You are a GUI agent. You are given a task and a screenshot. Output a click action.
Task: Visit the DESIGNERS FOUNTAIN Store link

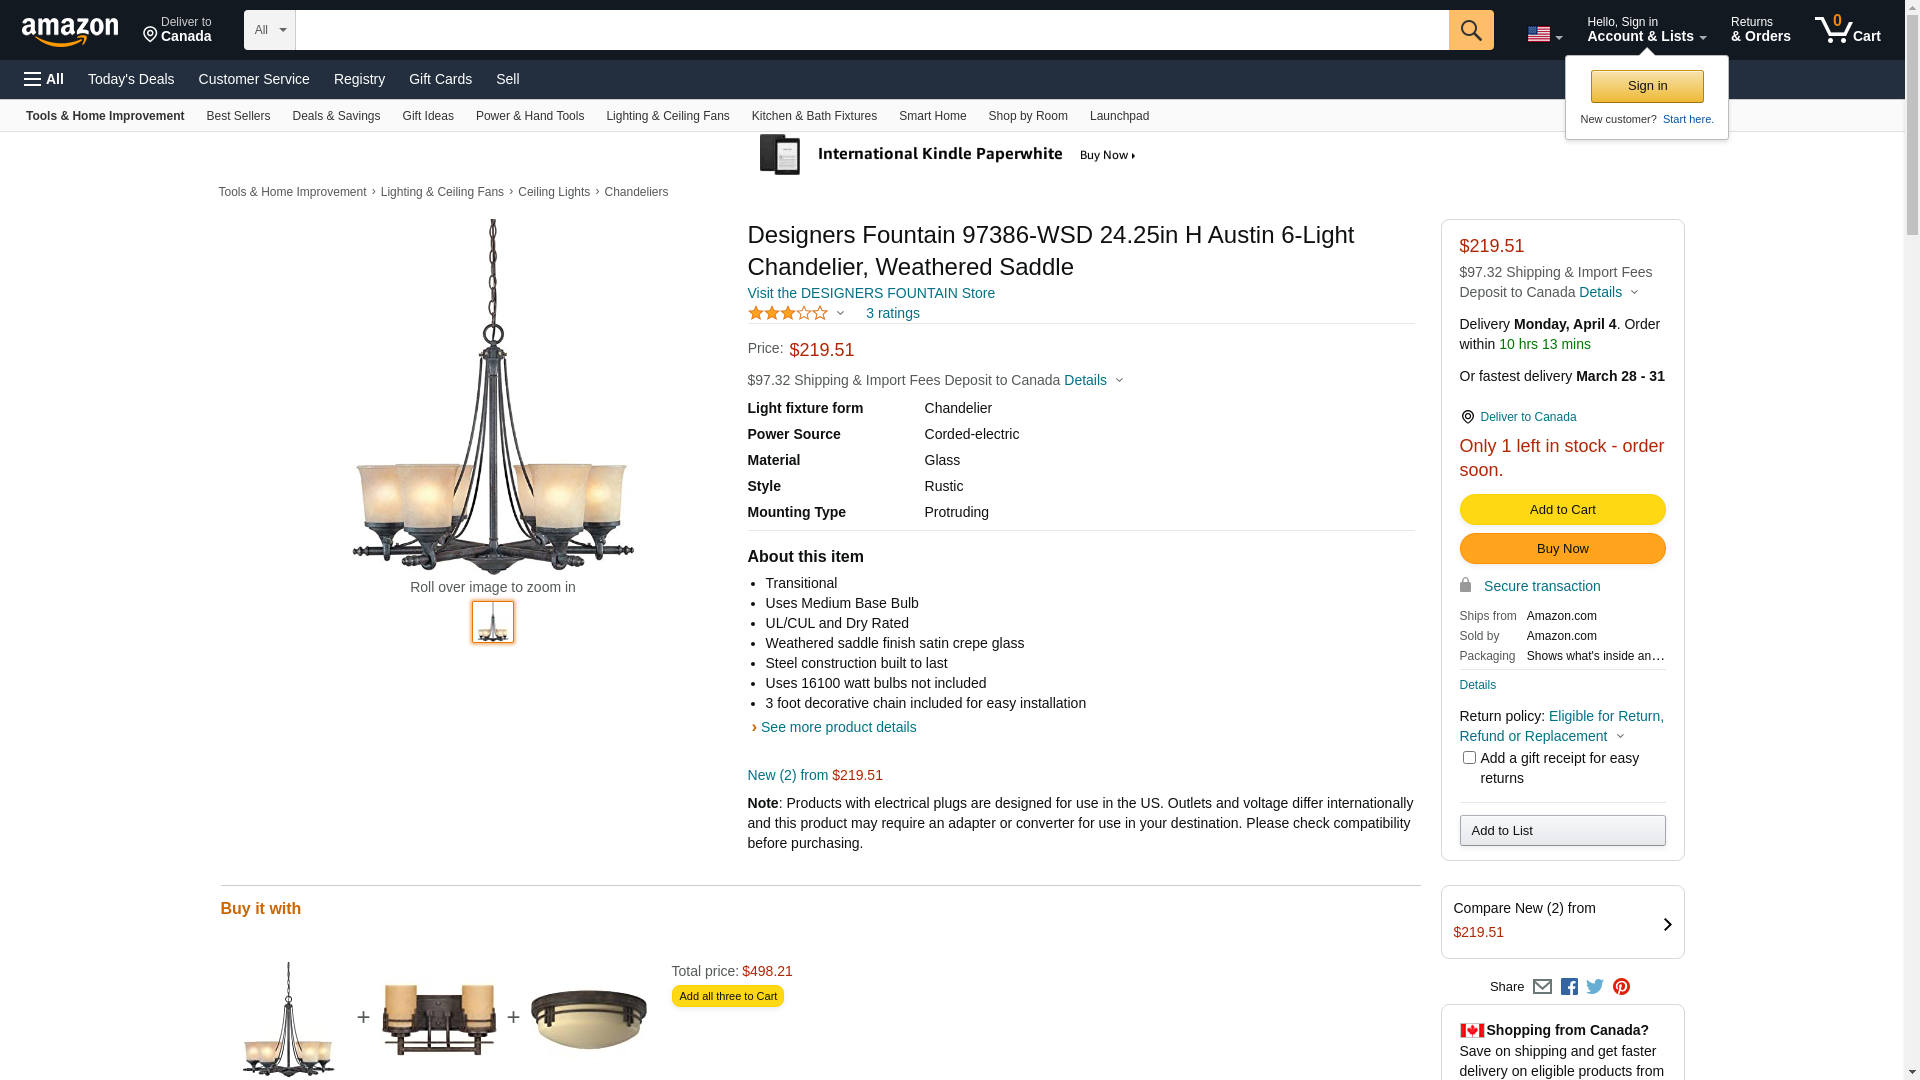[871, 293]
